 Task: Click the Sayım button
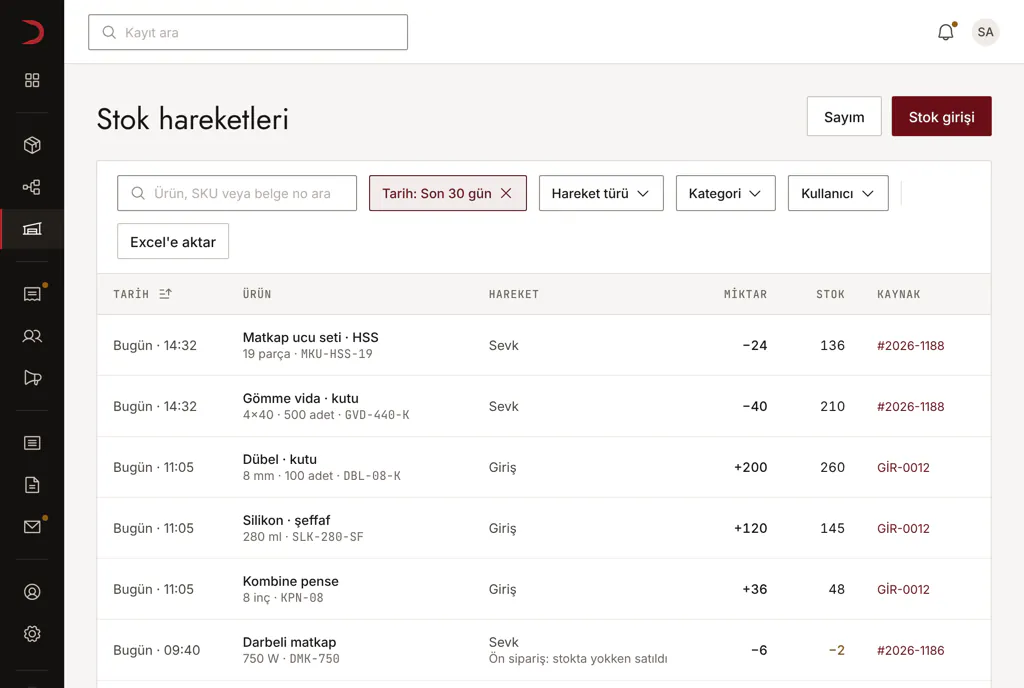tap(844, 116)
